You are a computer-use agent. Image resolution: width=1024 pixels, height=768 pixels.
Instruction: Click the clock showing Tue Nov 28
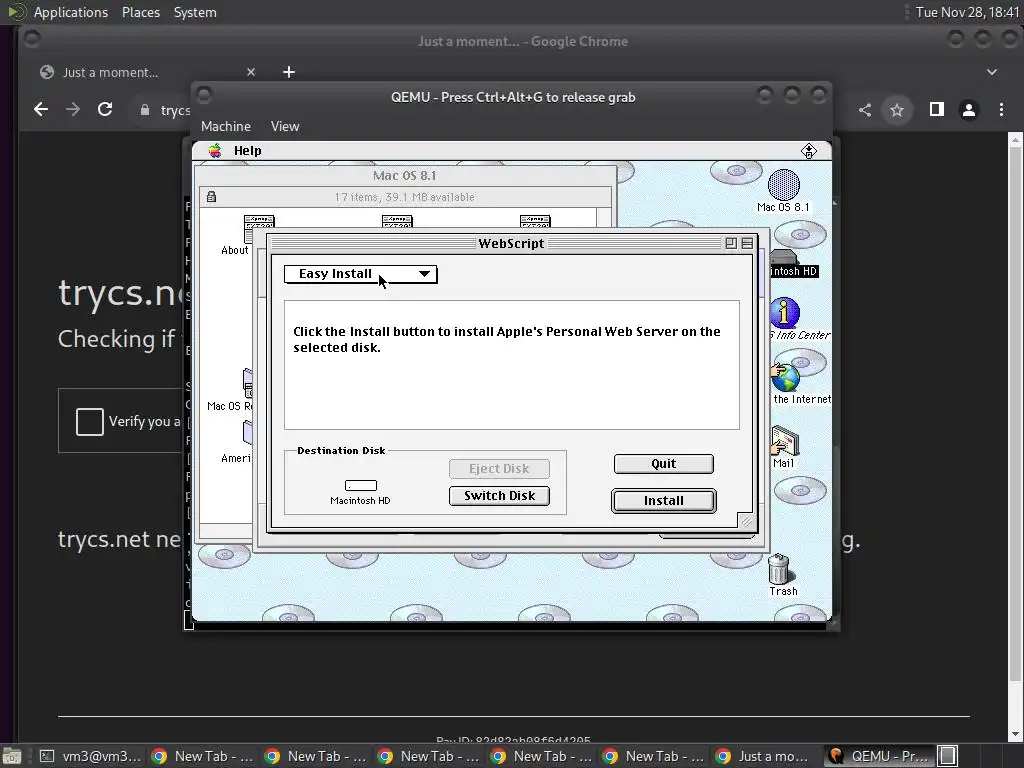(967, 12)
